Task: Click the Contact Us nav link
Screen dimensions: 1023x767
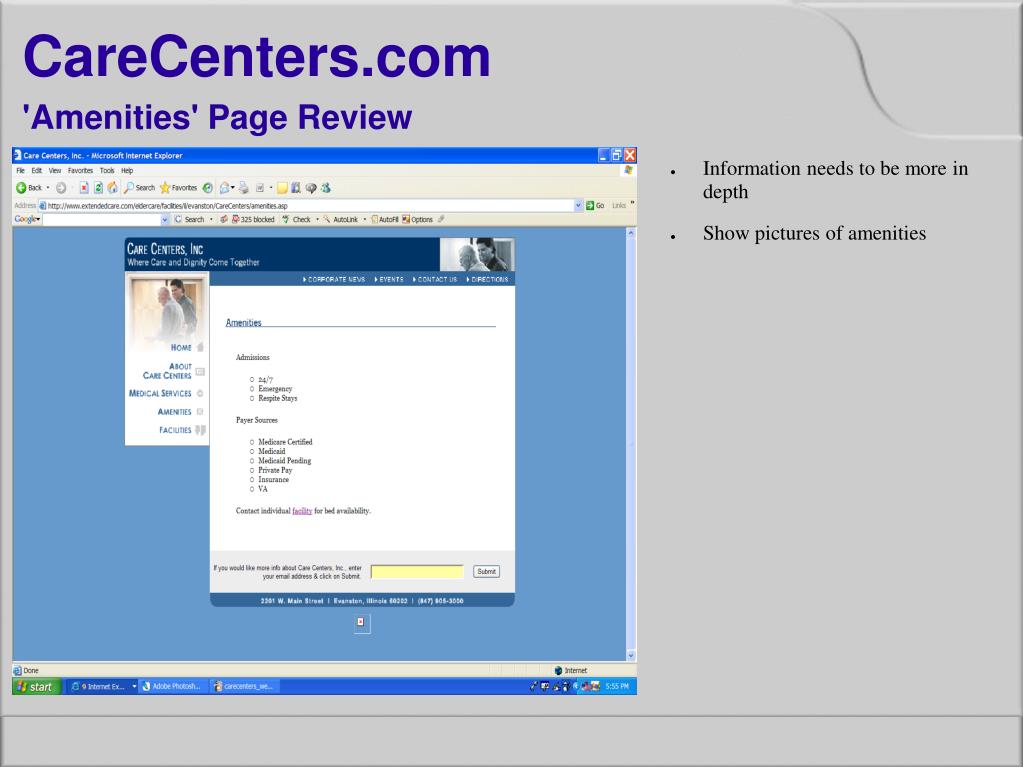Action: click(x=435, y=279)
